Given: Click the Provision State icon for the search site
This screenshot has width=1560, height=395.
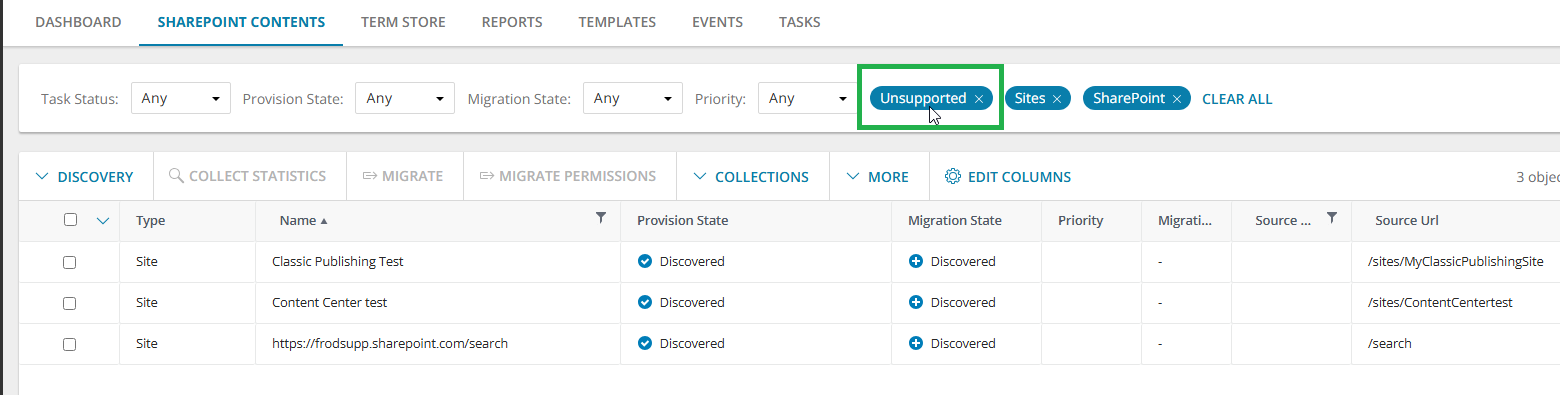Looking at the screenshot, I should pyautogui.click(x=645, y=343).
